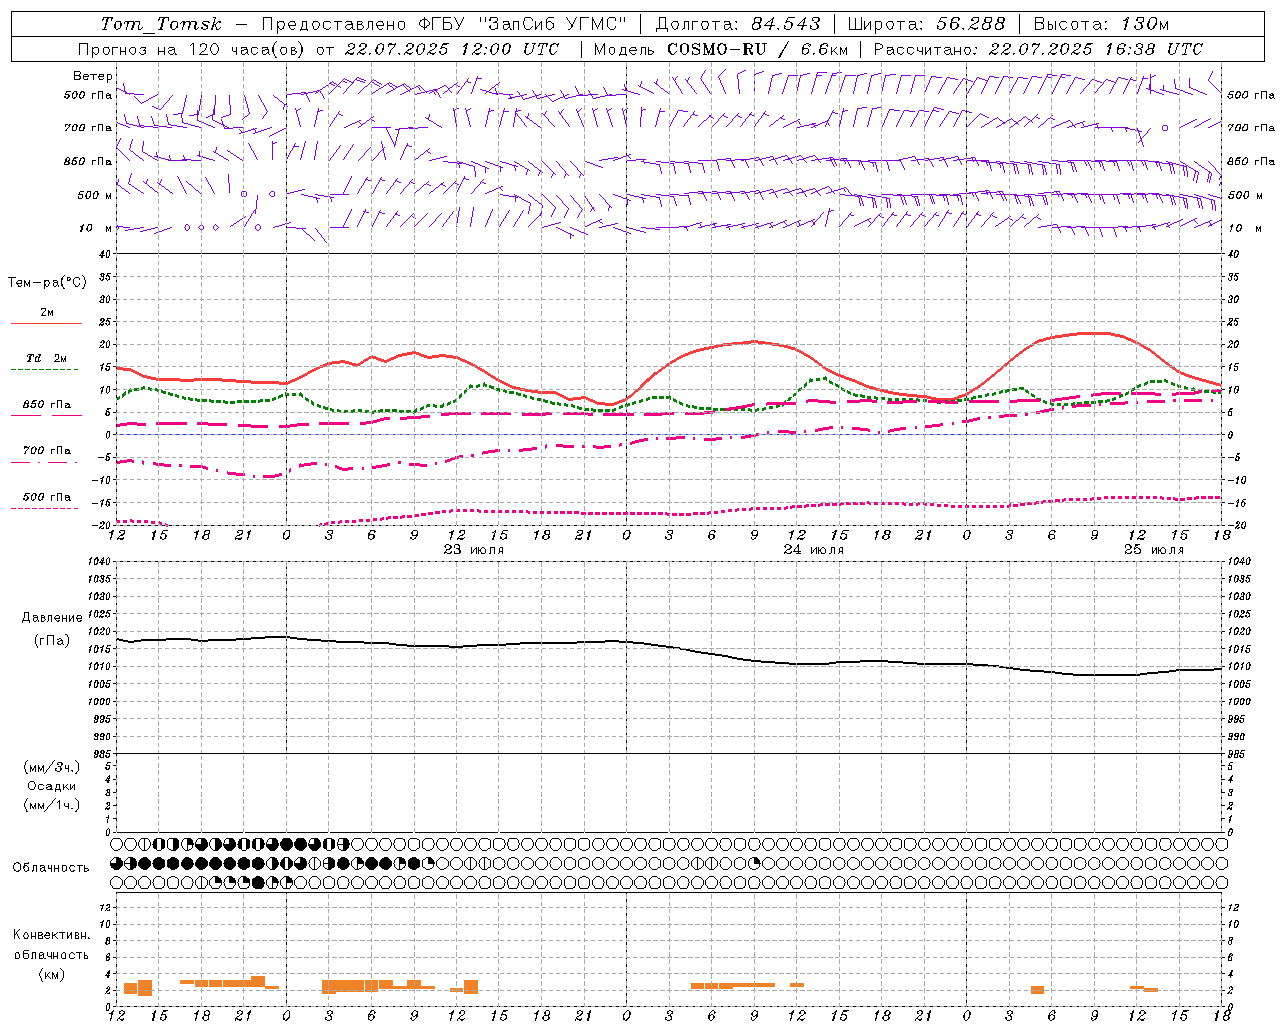Click the (гПа) unit label under Давление
The width and height of the screenshot is (1280, 1024).
pos(52,641)
